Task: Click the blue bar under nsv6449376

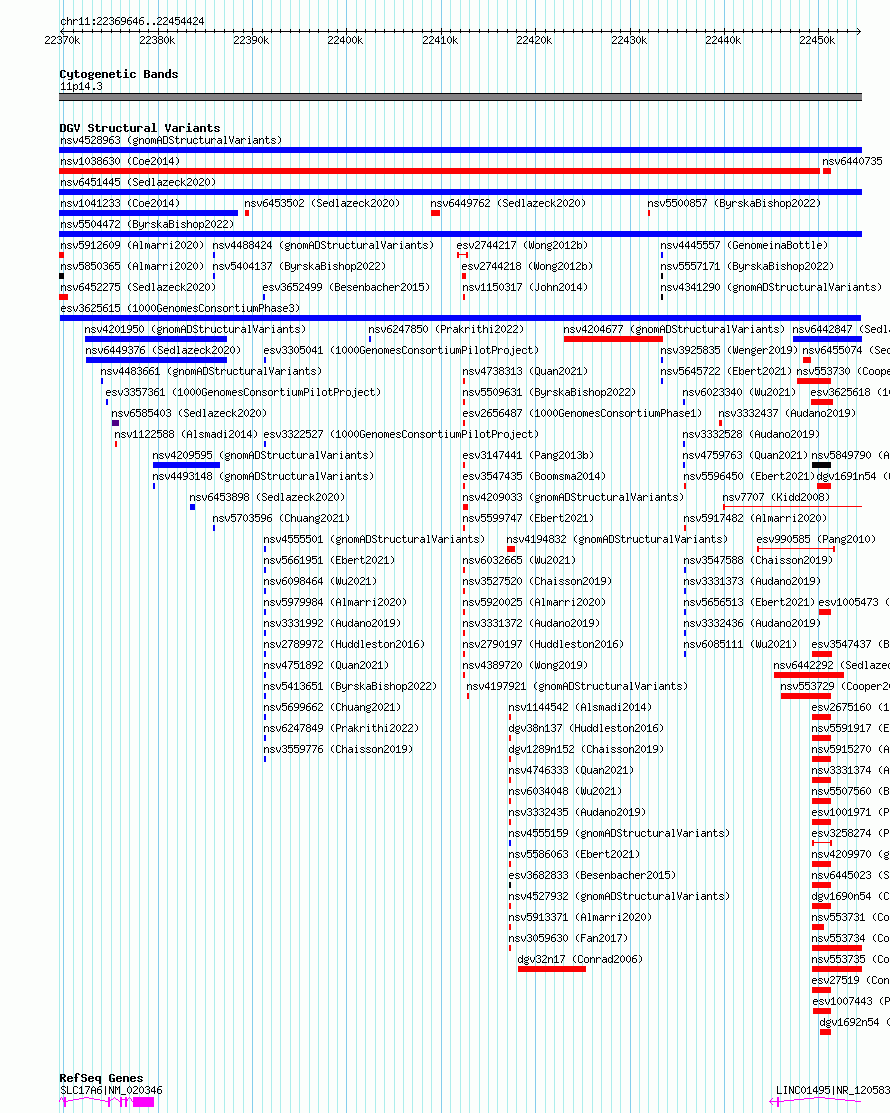Action: 156,361
